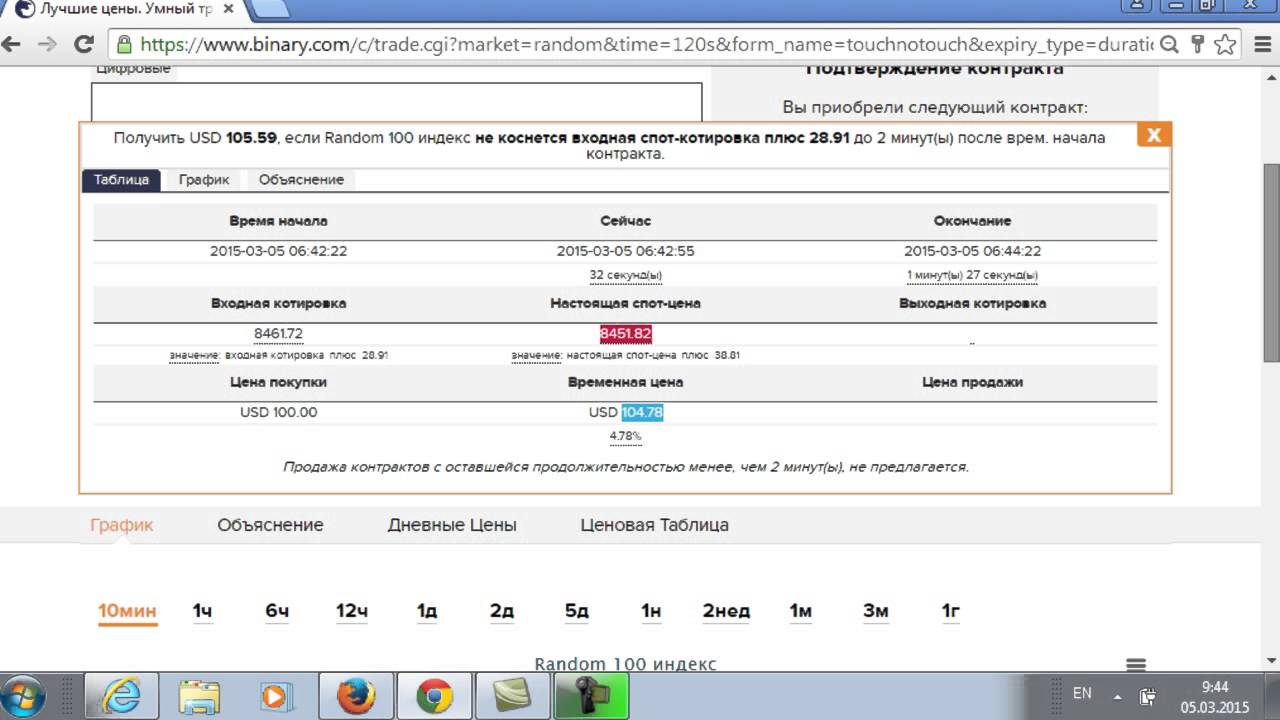Select the 12ч chart interval
The height and width of the screenshot is (720, 1280).
(x=352, y=611)
